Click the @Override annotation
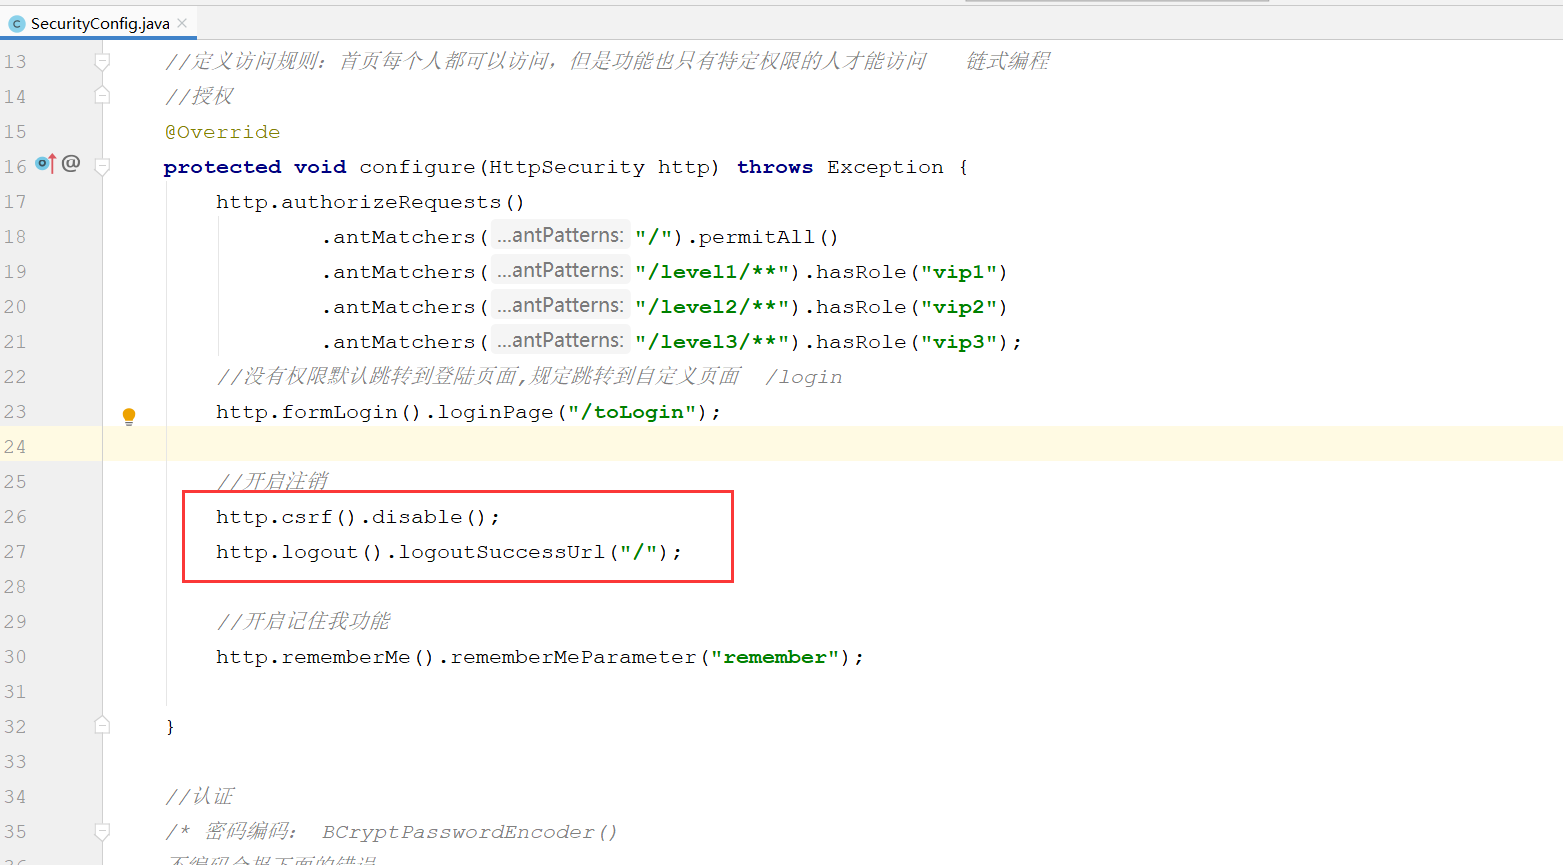This screenshot has width=1563, height=865. (x=222, y=132)
